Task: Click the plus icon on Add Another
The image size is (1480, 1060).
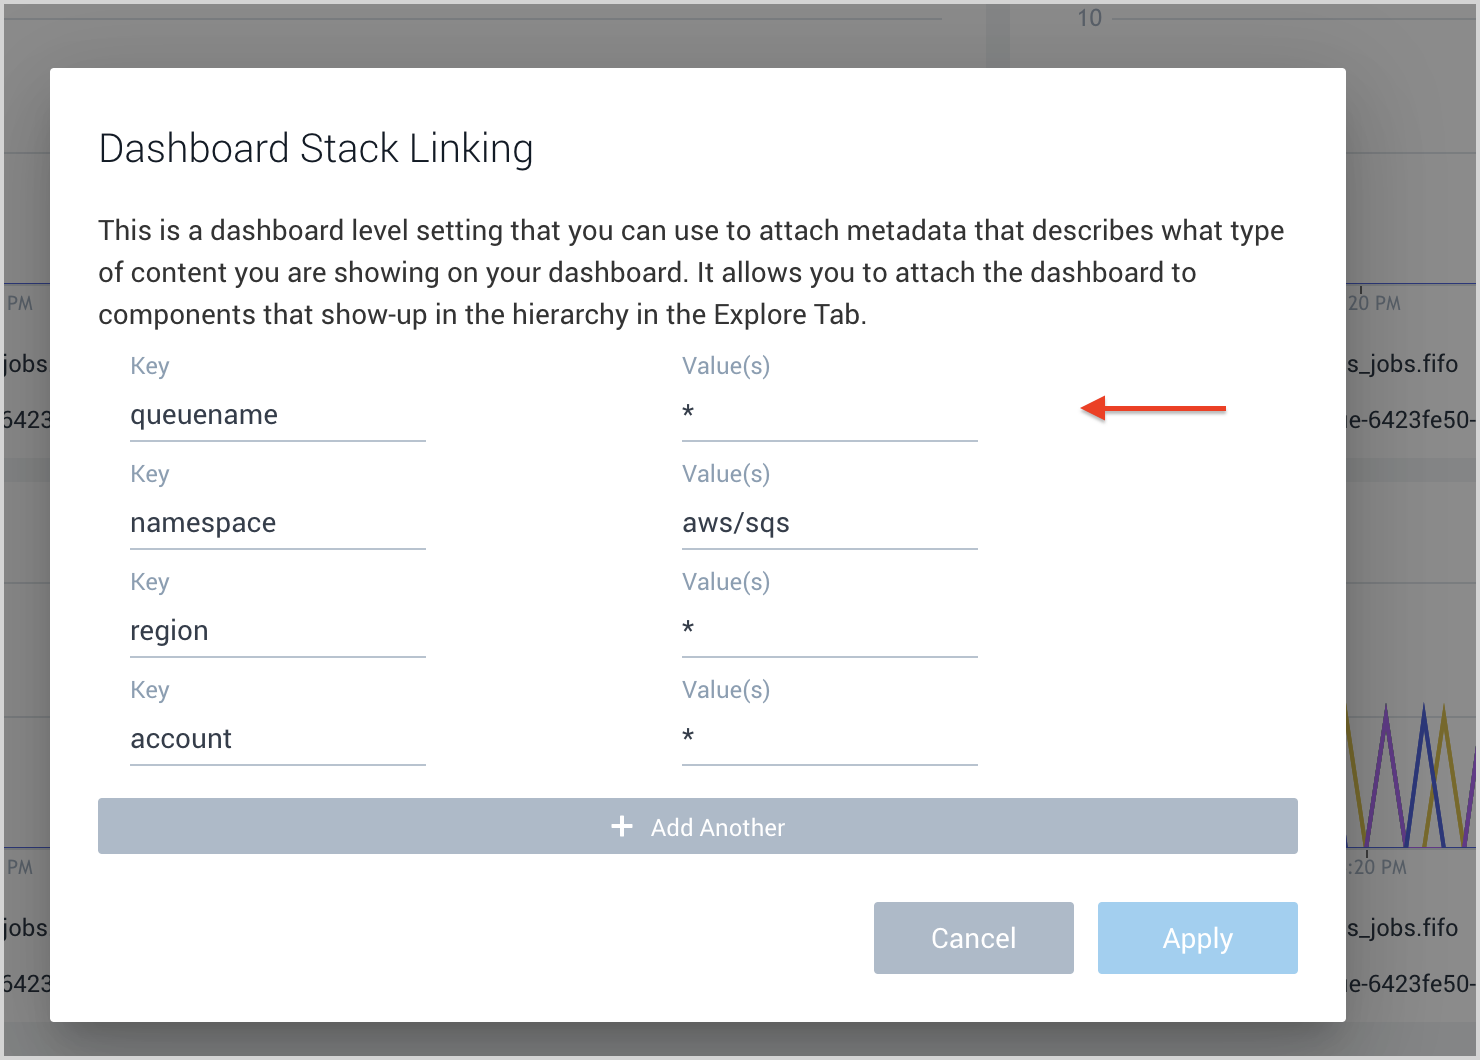Action: pyautogui.click(x=622, y=827)
